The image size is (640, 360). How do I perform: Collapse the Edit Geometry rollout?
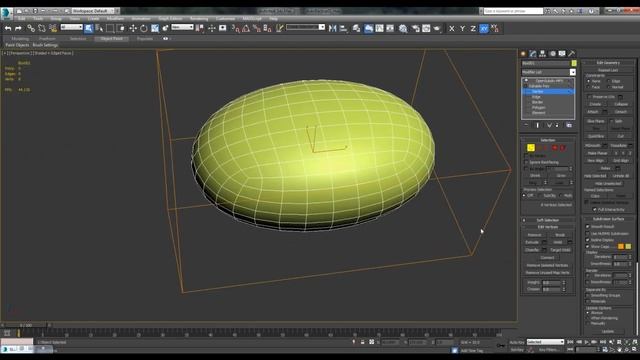click(x=608, y=63)
